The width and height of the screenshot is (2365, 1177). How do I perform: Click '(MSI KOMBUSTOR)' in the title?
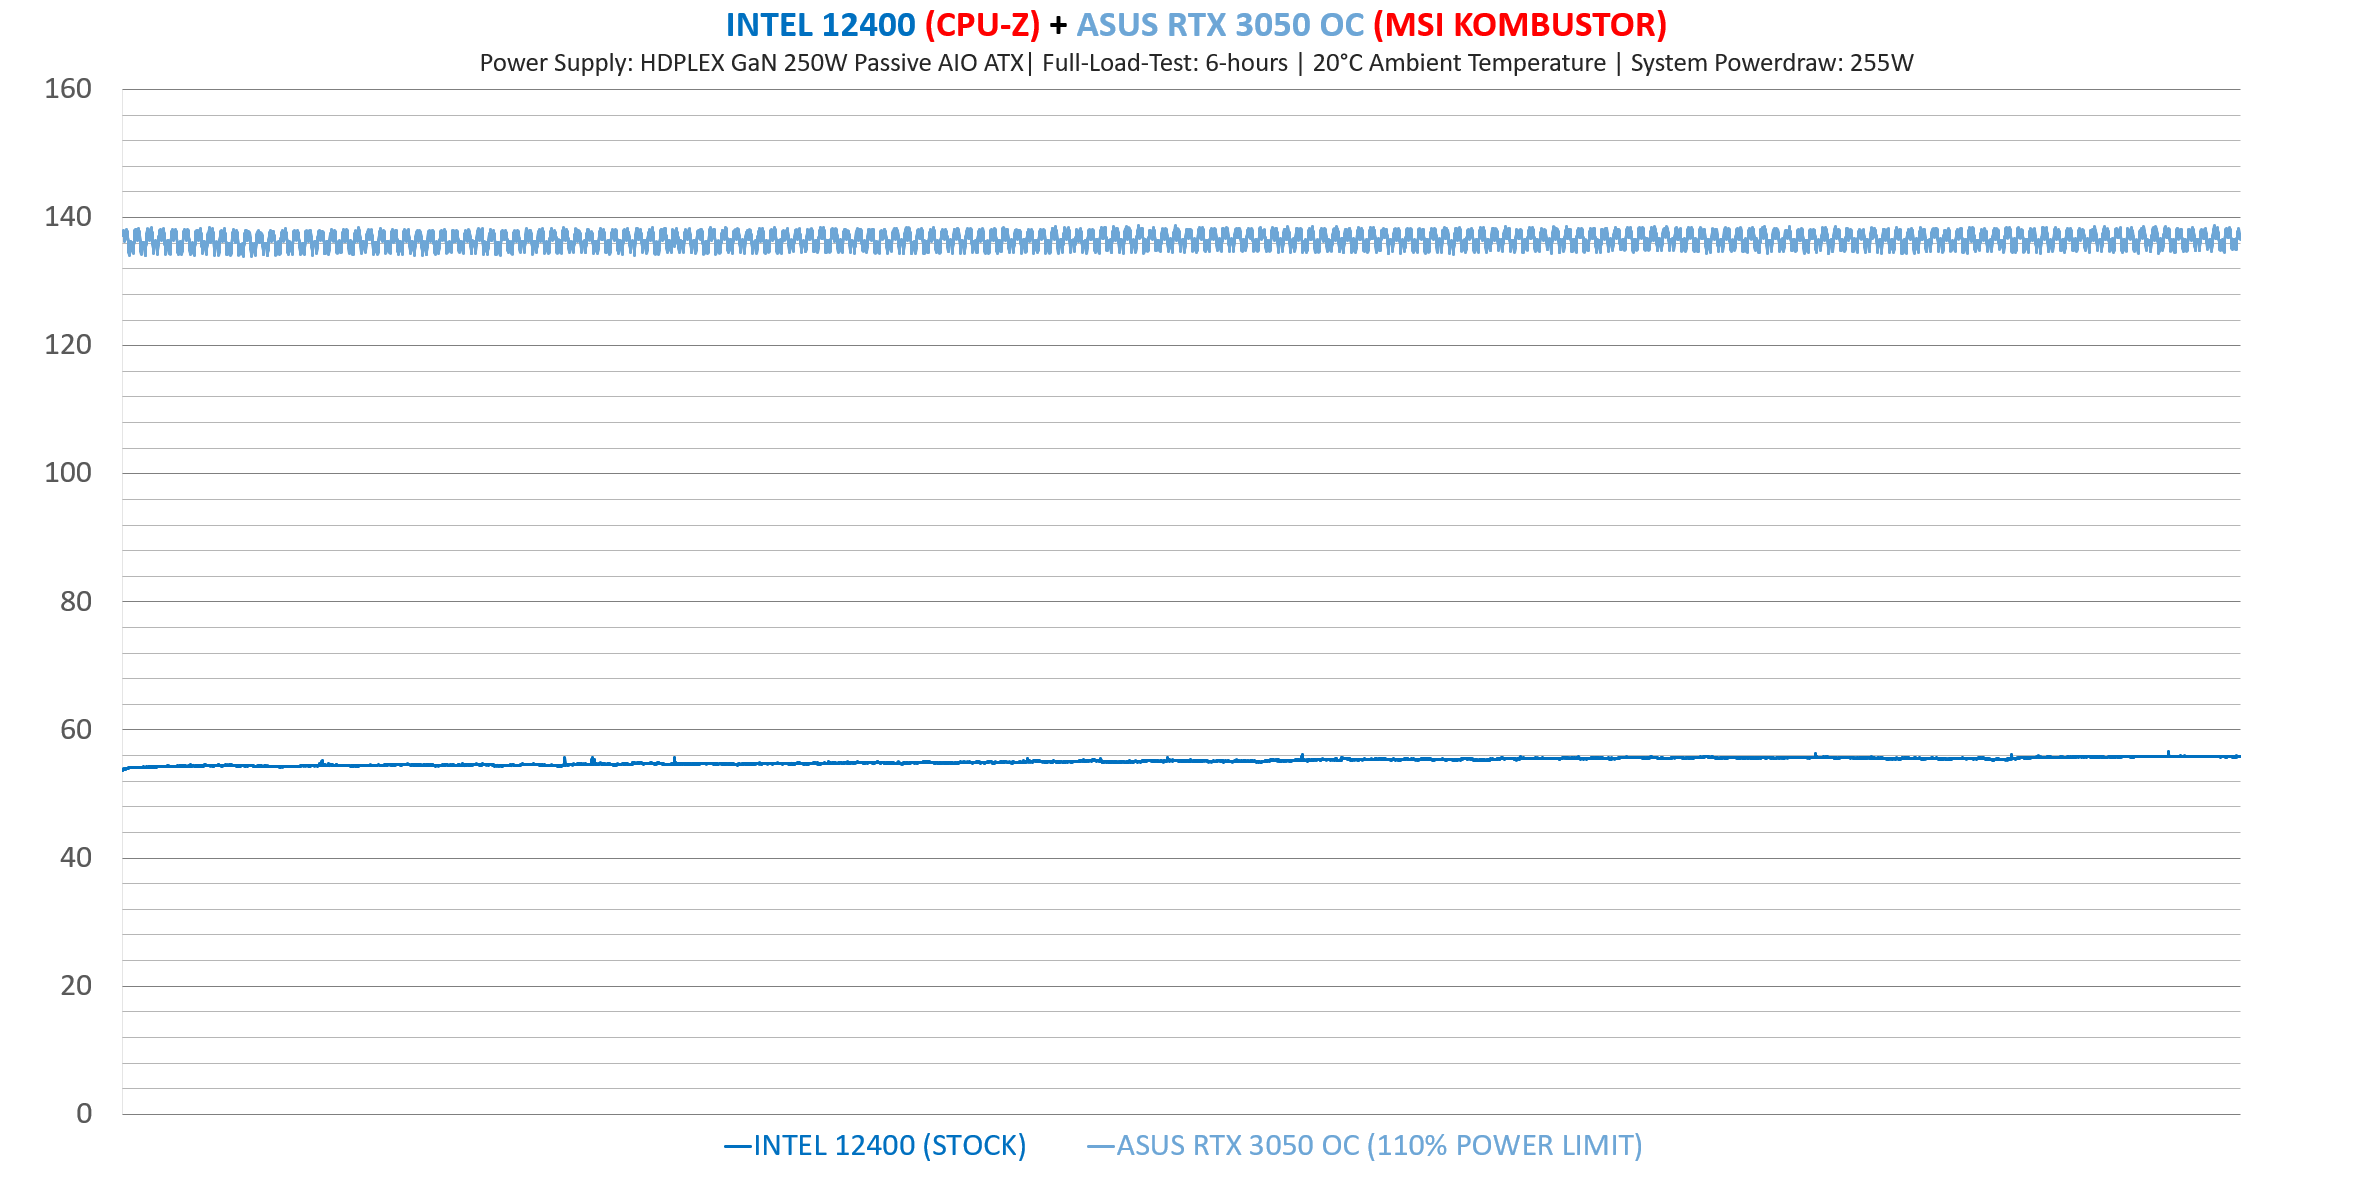(x=1520, y=24)
